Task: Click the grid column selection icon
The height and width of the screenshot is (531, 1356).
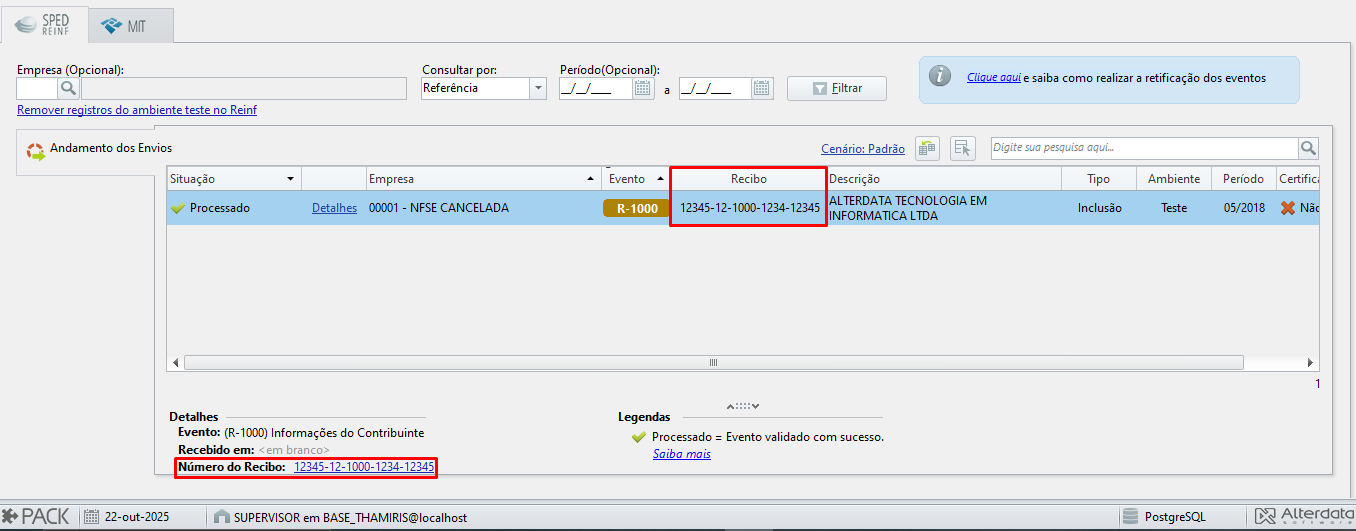Action: [x=963, y=148]
